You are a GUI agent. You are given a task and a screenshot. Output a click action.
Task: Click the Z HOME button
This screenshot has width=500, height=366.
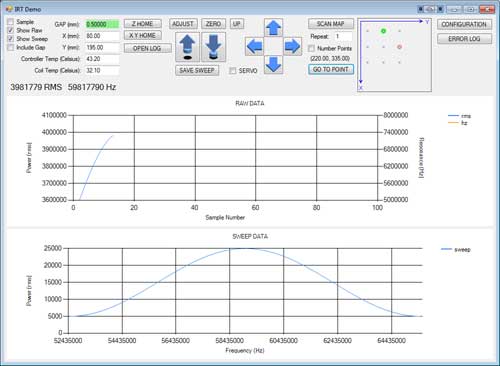click(143, 24)
